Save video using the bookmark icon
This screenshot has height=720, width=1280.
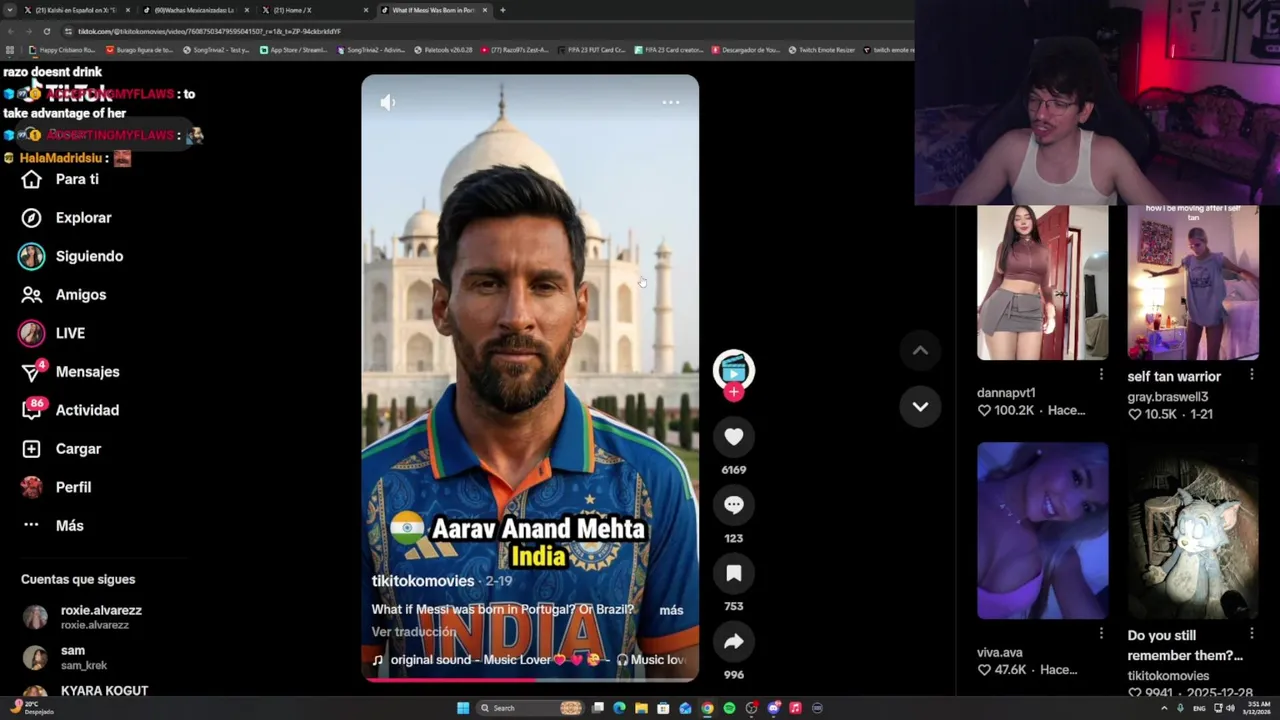(733, 573)
